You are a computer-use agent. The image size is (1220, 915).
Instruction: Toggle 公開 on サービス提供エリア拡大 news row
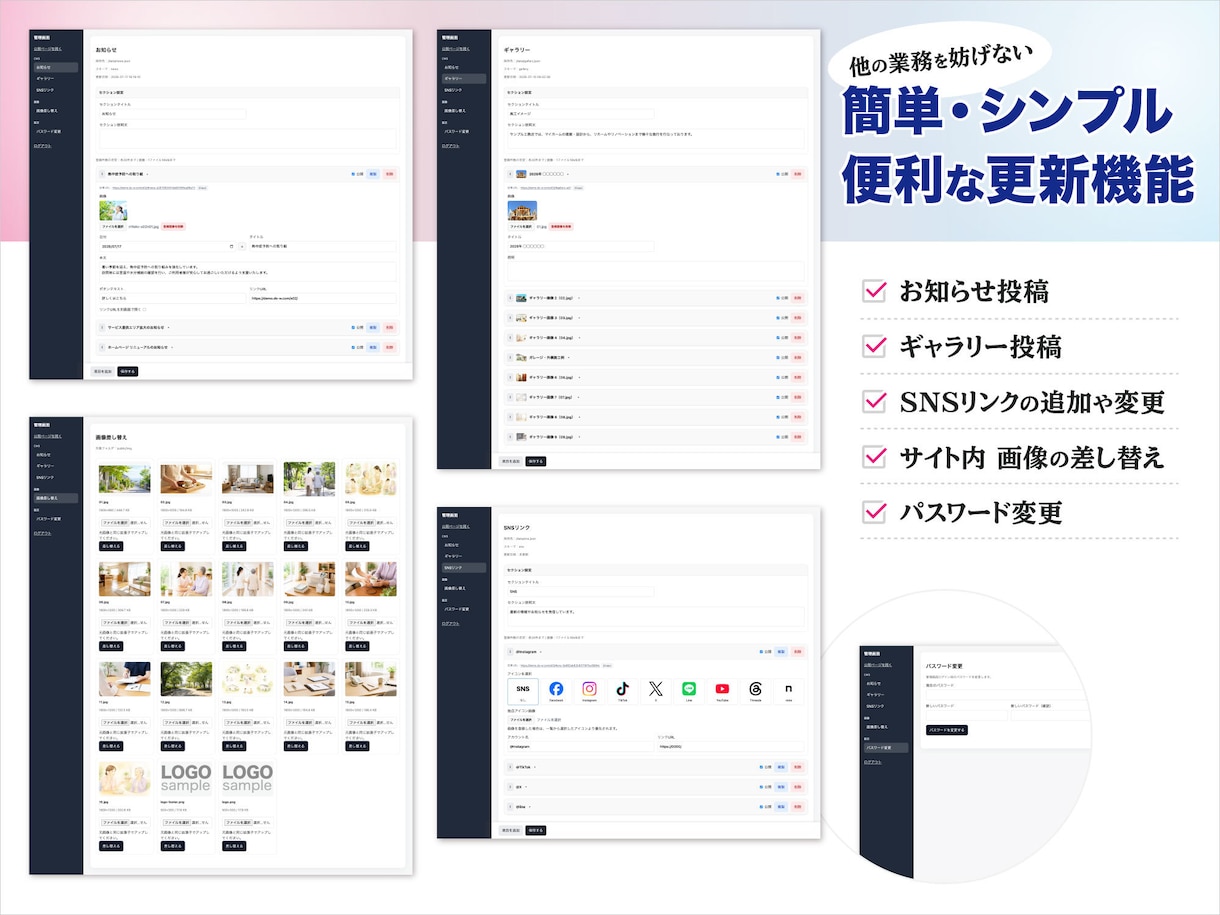(x=354, y=327)
